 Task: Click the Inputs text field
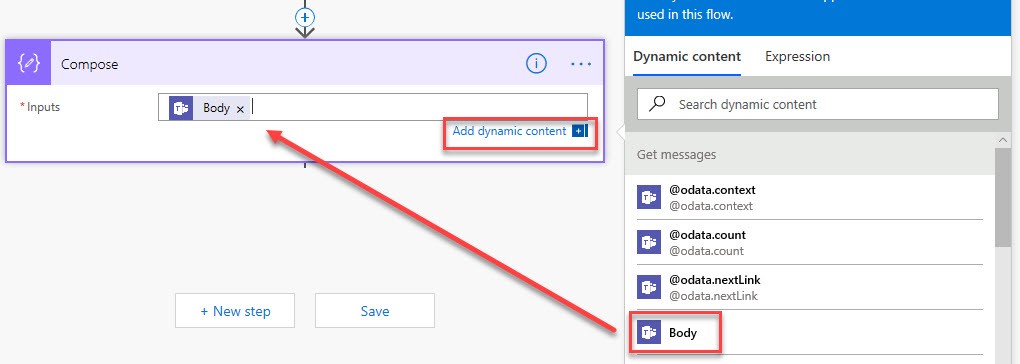(x=373, y=107)
